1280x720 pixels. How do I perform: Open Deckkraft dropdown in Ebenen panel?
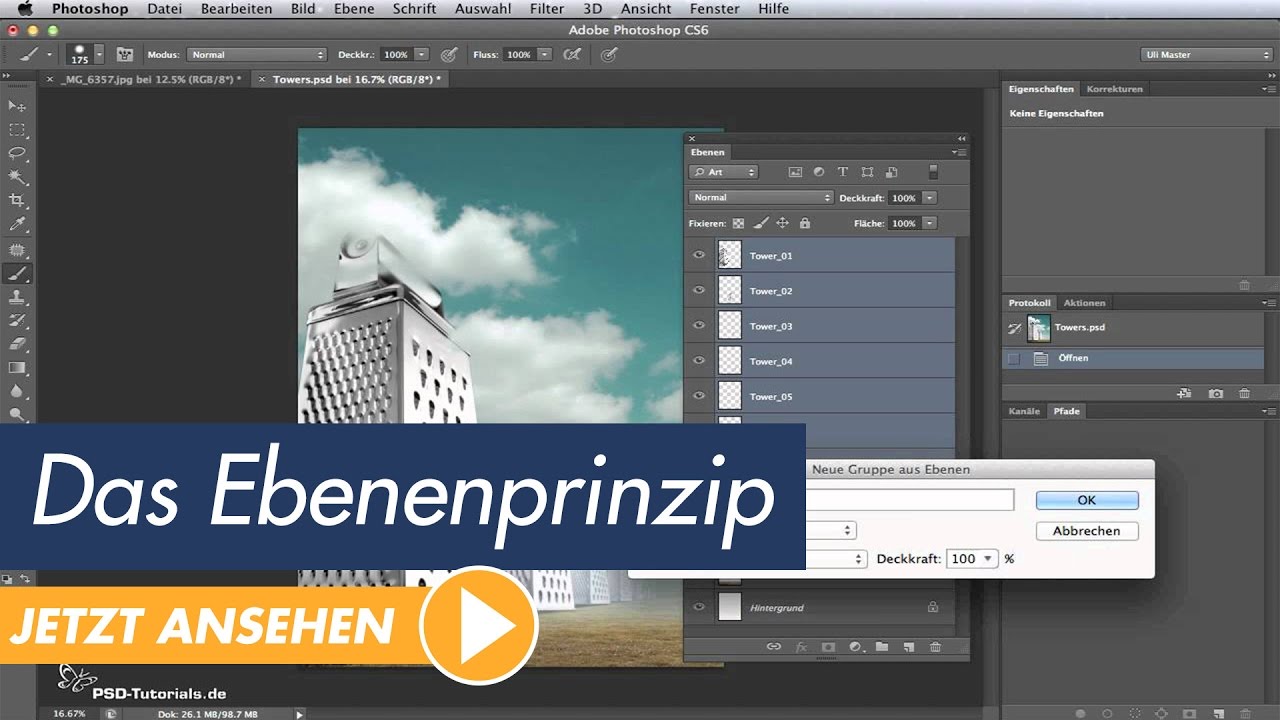tap(930, 198)
